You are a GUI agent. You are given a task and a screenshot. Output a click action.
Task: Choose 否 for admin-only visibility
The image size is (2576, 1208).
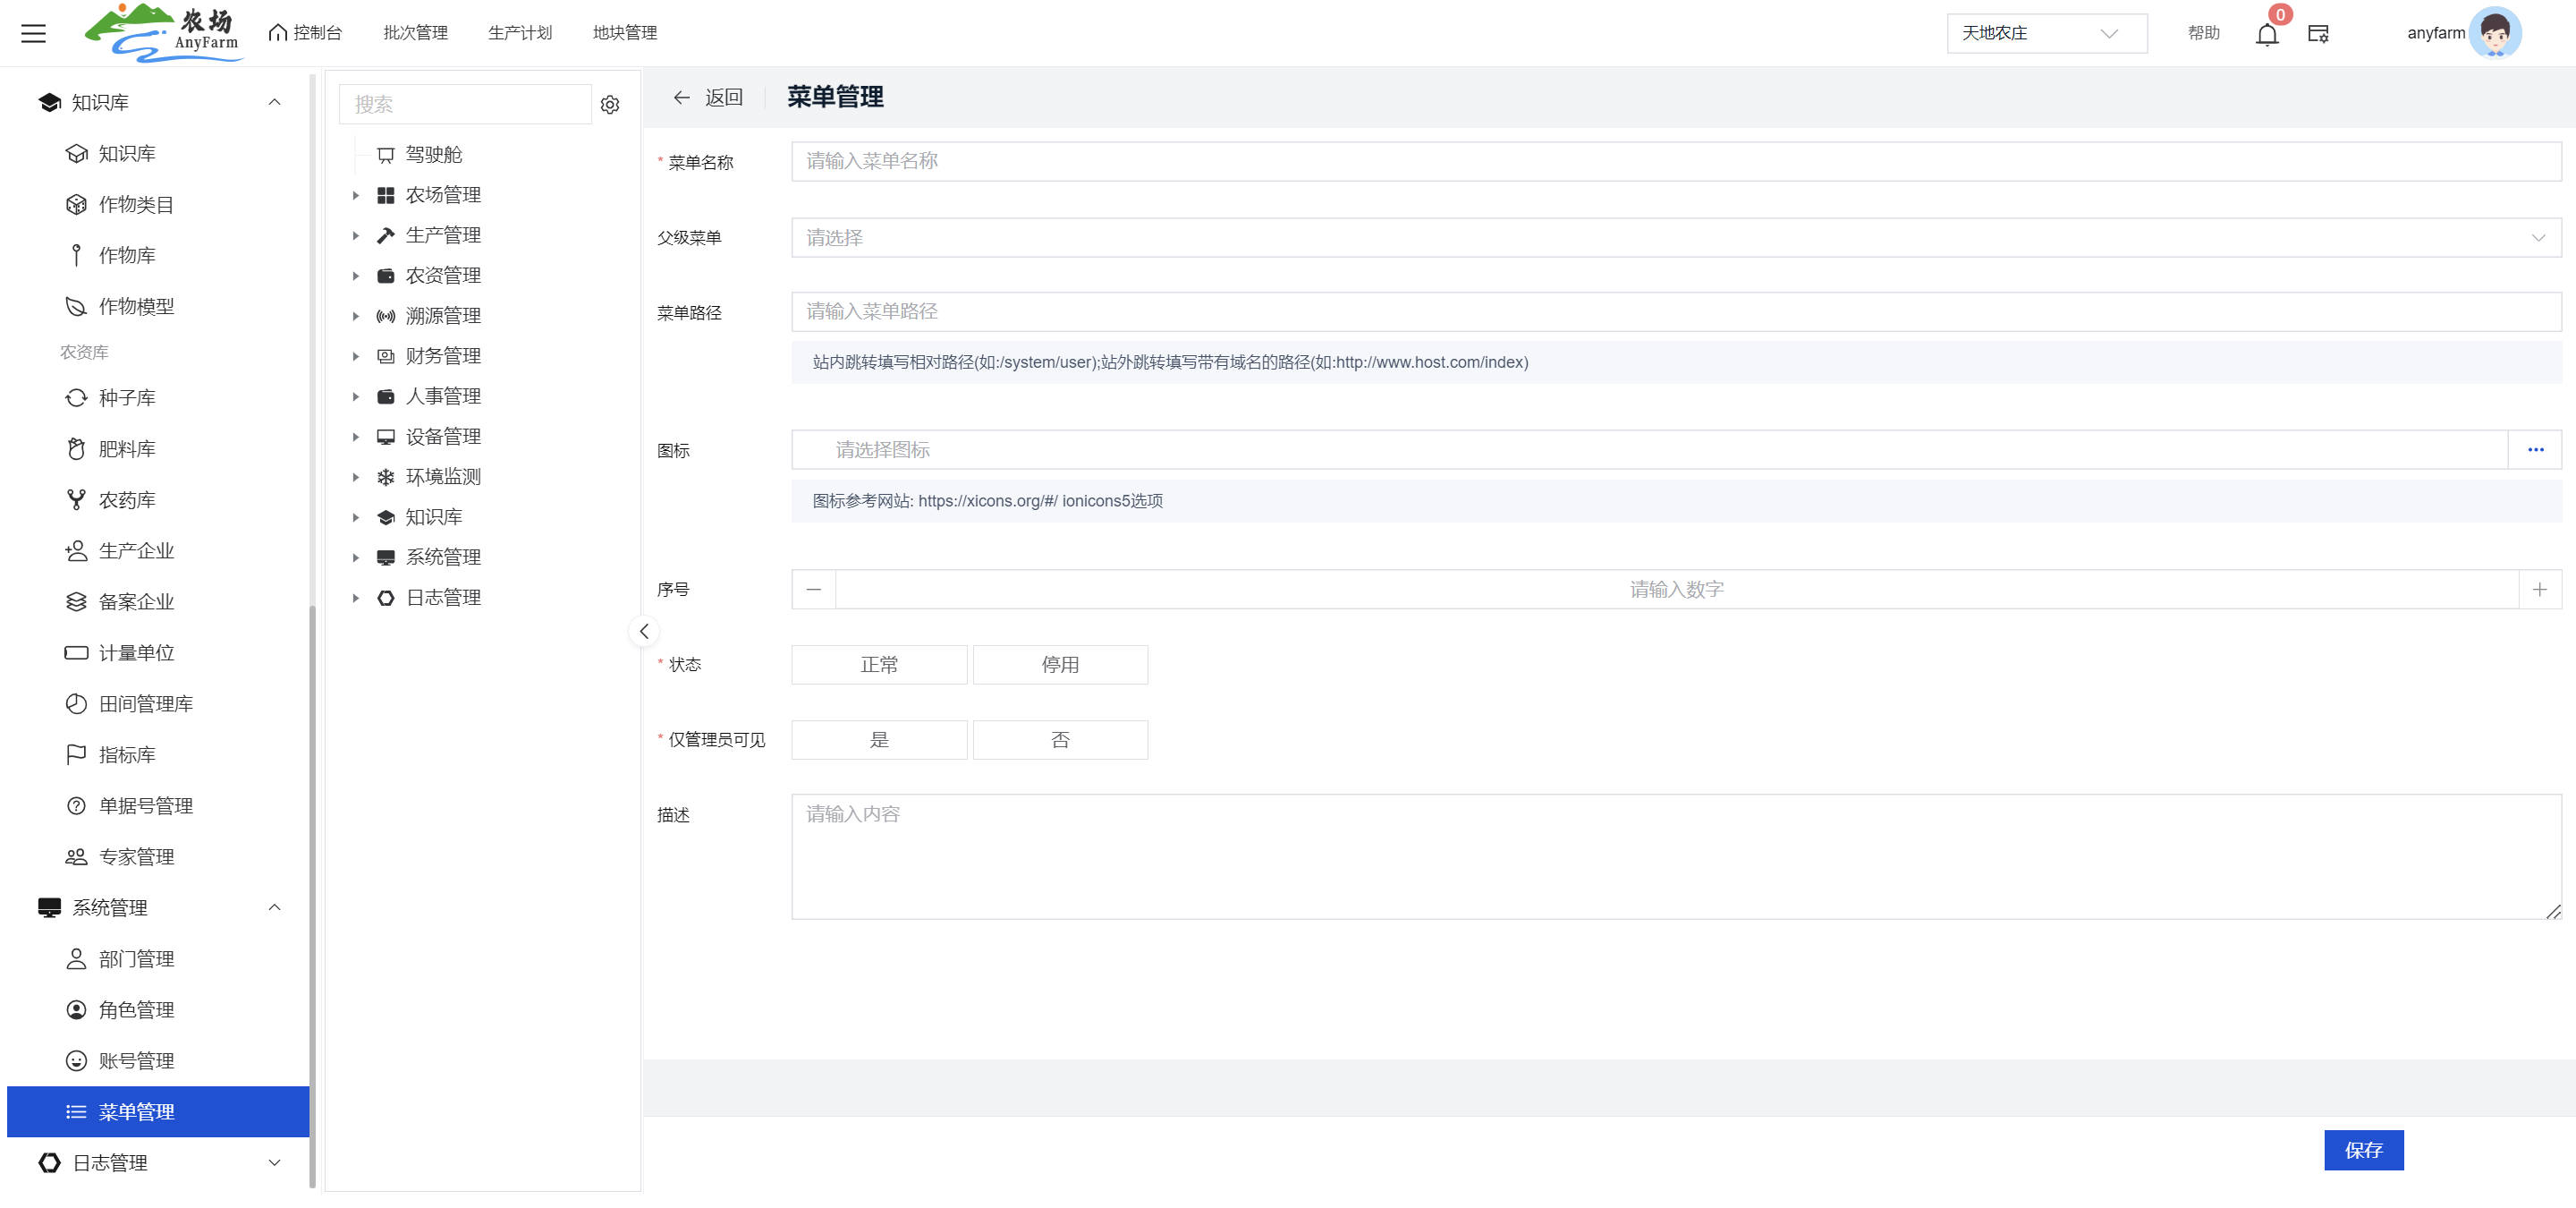point(1059,740)
